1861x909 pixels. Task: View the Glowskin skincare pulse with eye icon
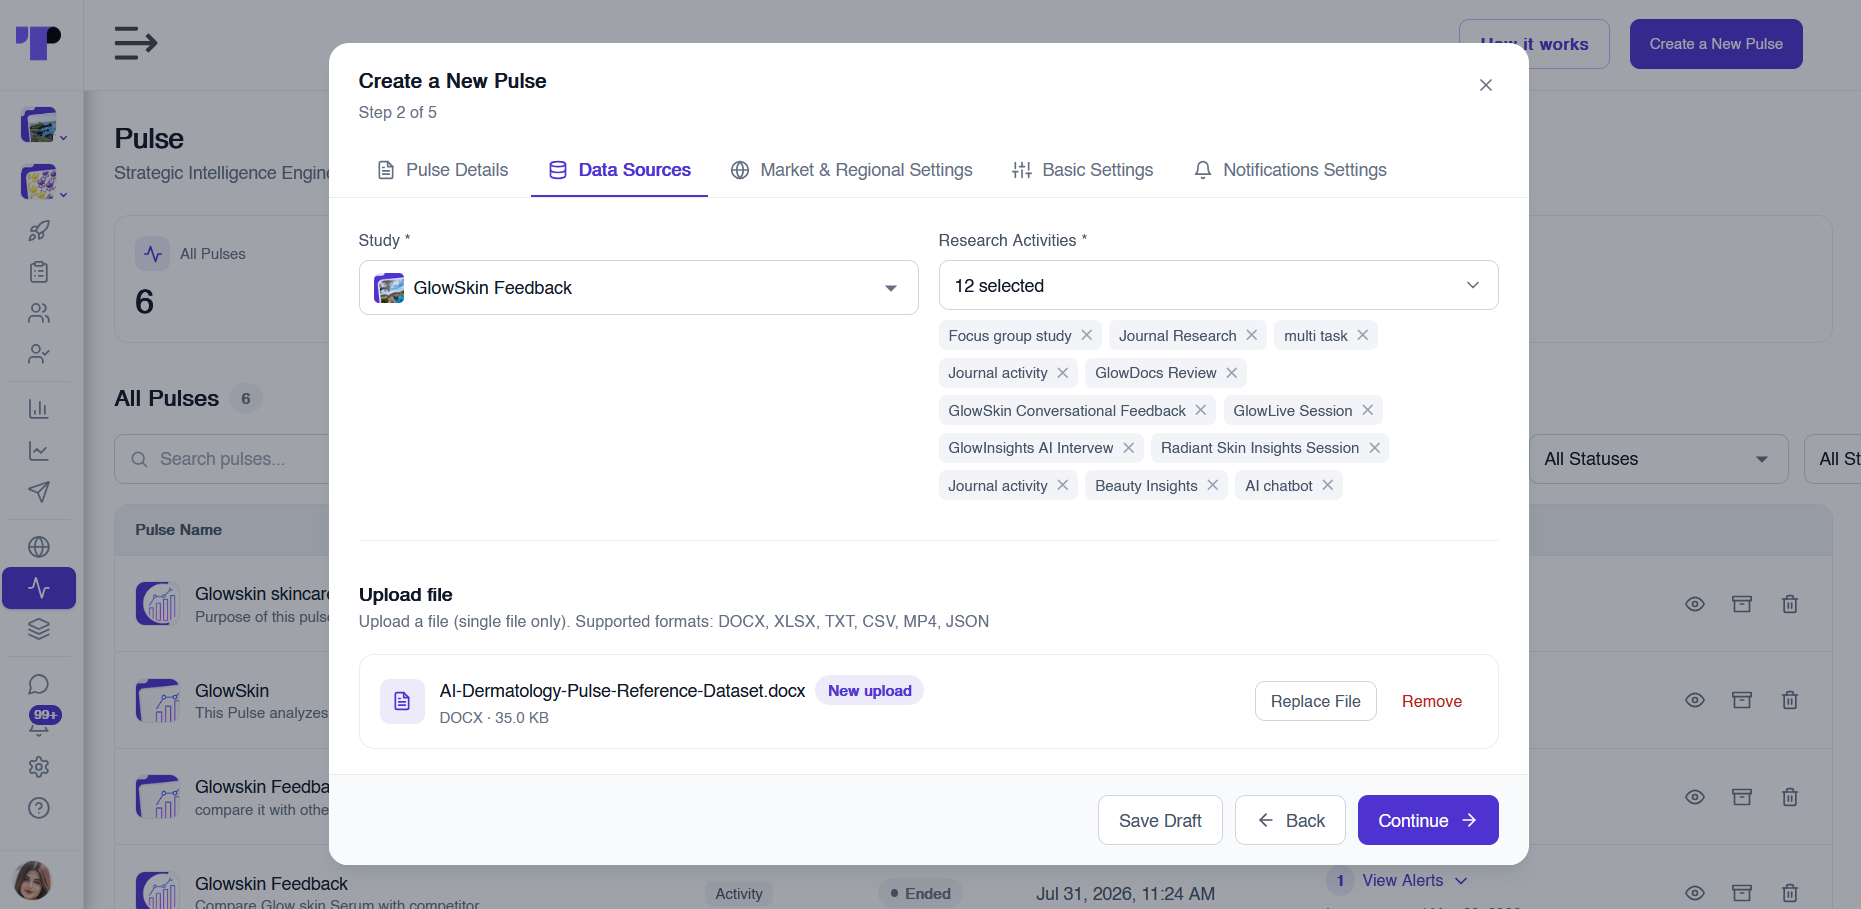[x=1695, y=604]
